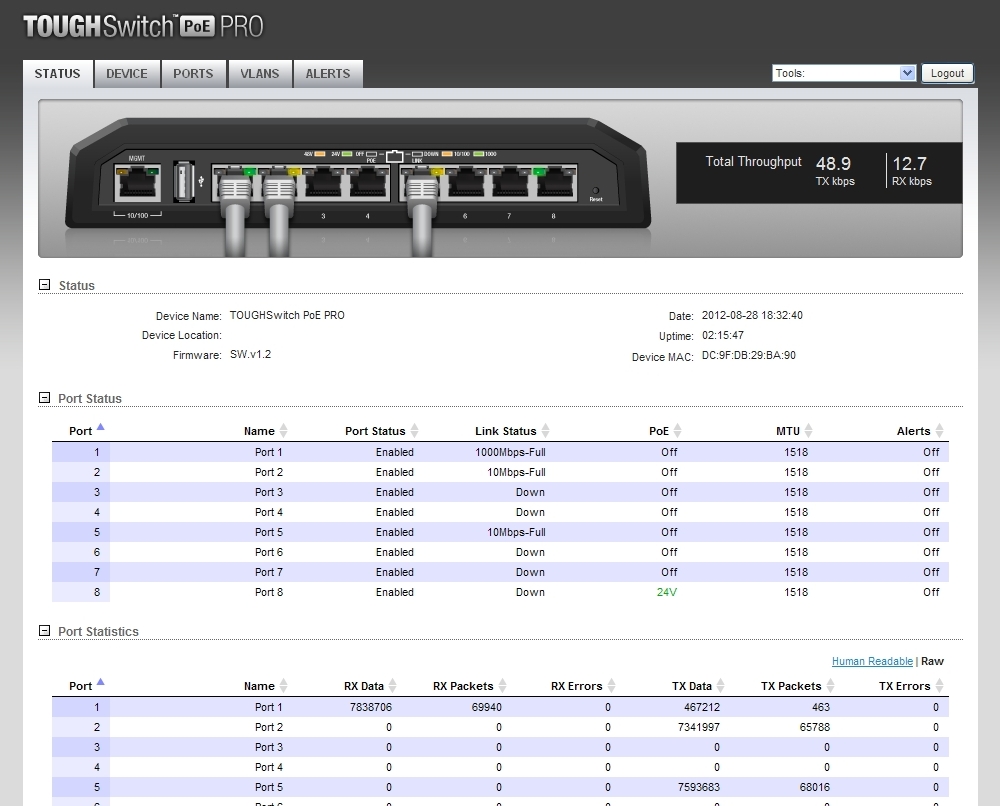Click Port 4's MTU value 1518

coord(796,512)
